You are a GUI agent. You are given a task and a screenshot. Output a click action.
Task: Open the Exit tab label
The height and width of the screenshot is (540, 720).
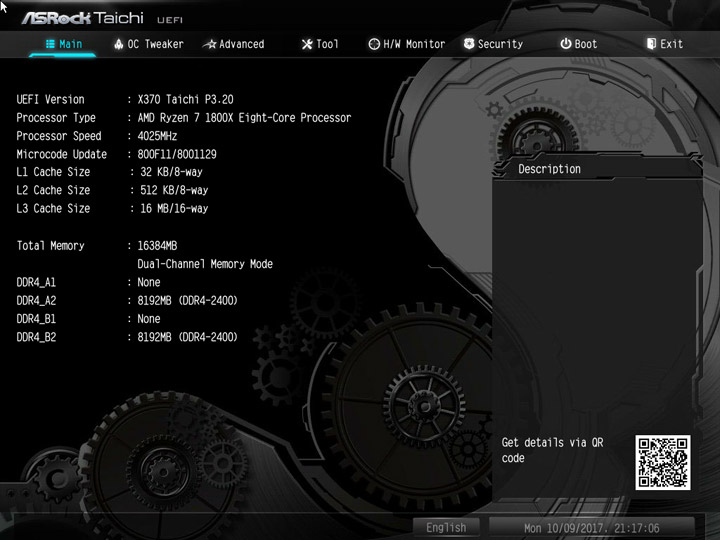(x=671, y=44)
